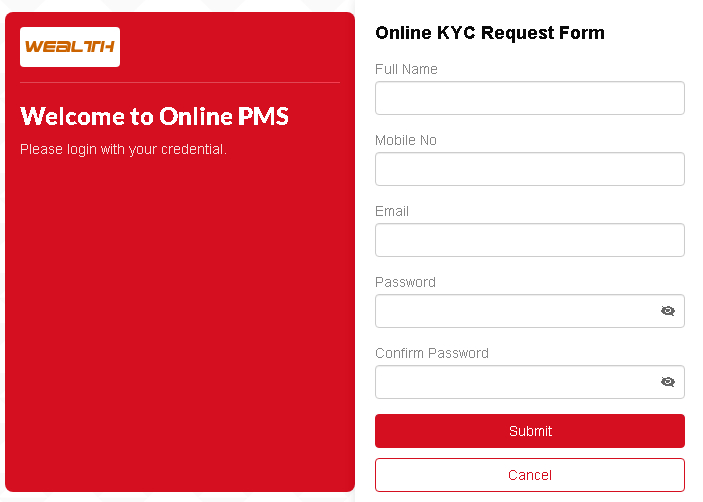Select the Email input field
The image size is (703, 502).
(x=529, y=240)
